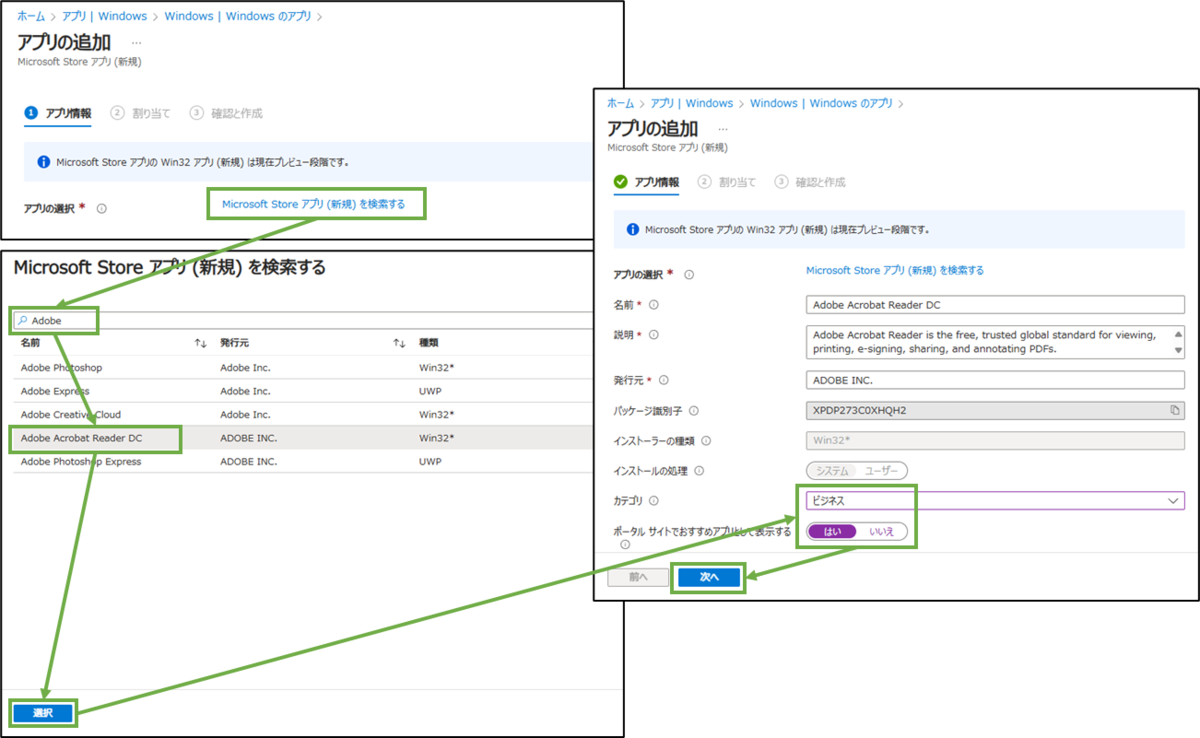Sort the app list by 発行元 column arrows
The image size is (1200, 738).
click(x=398, y=343)
